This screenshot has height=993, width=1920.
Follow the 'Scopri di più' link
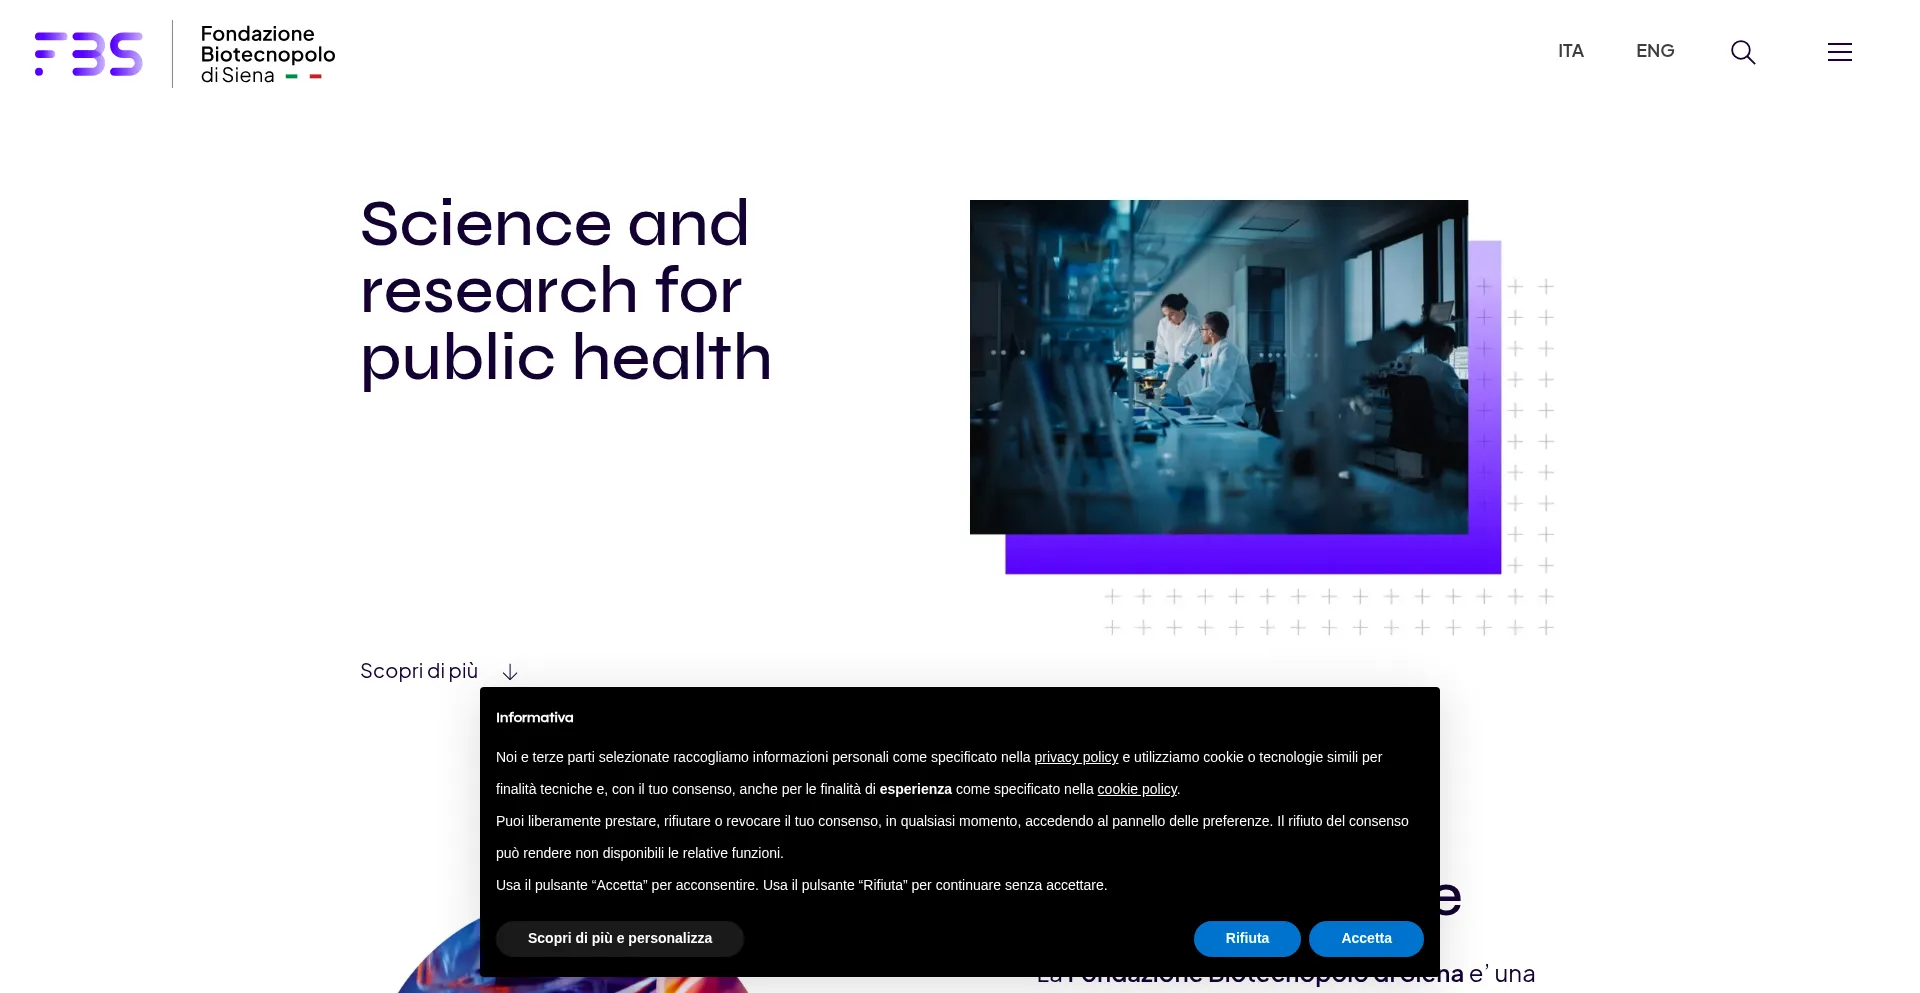click(x=419, y=671)
